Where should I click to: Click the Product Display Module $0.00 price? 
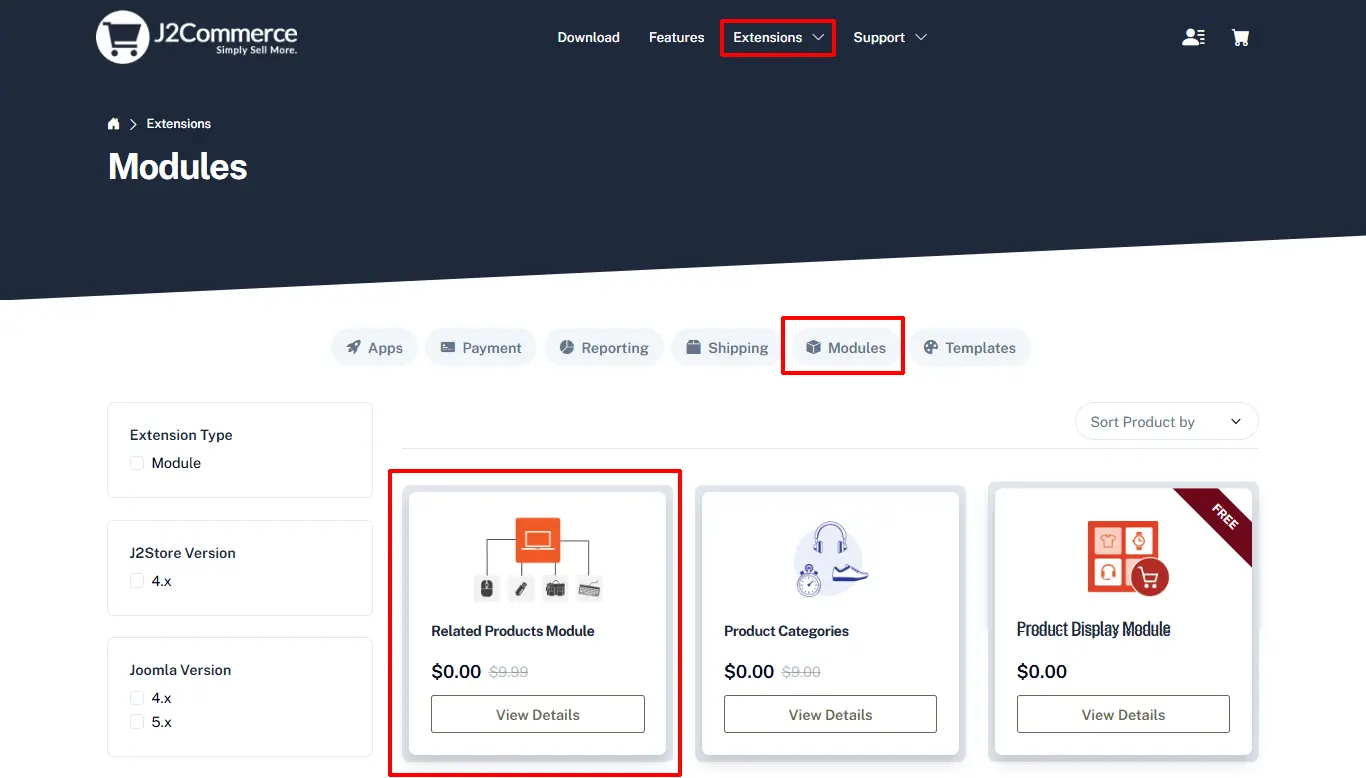[1042, 672]
